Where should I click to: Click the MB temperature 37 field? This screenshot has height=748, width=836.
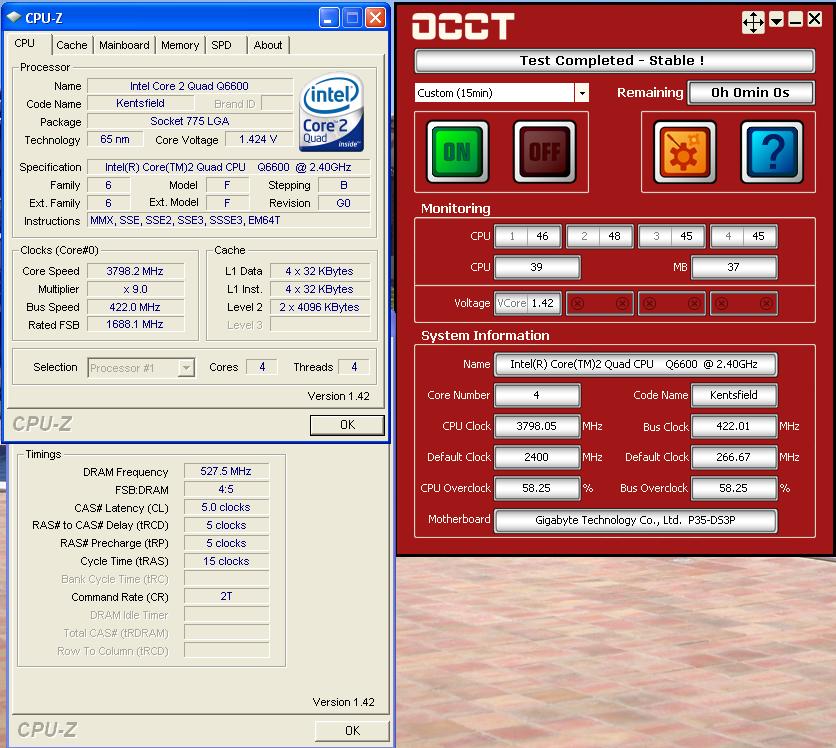coord(734,267)
